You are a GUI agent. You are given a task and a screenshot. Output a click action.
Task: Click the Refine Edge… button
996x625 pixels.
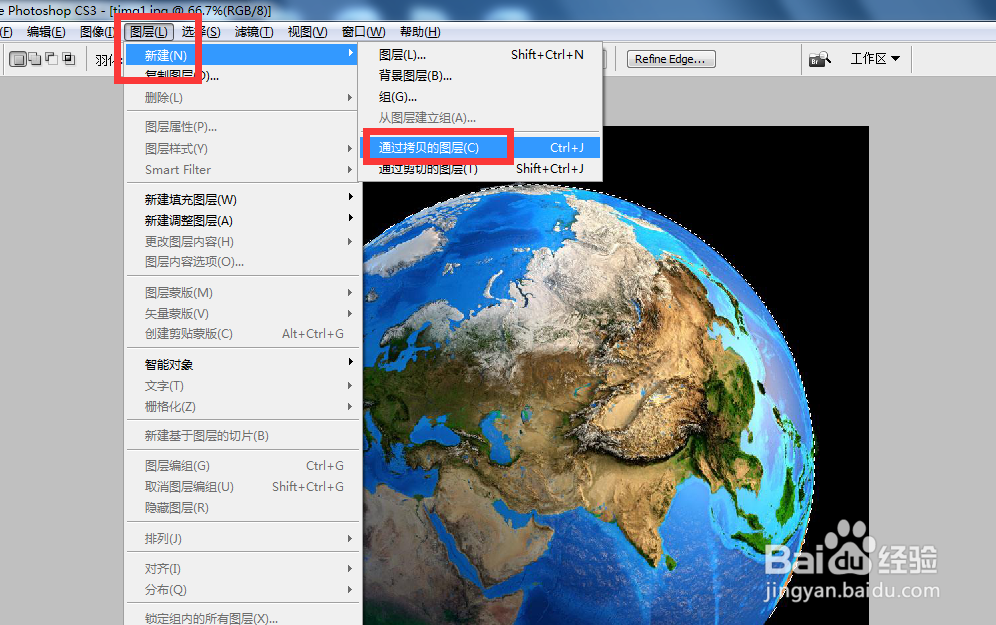(x=671, y=59)
